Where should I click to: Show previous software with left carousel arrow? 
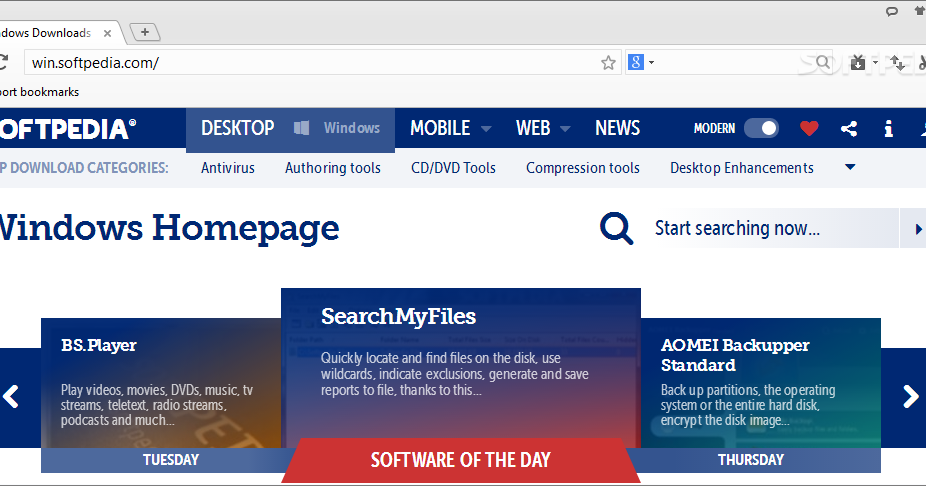[11, 396]
